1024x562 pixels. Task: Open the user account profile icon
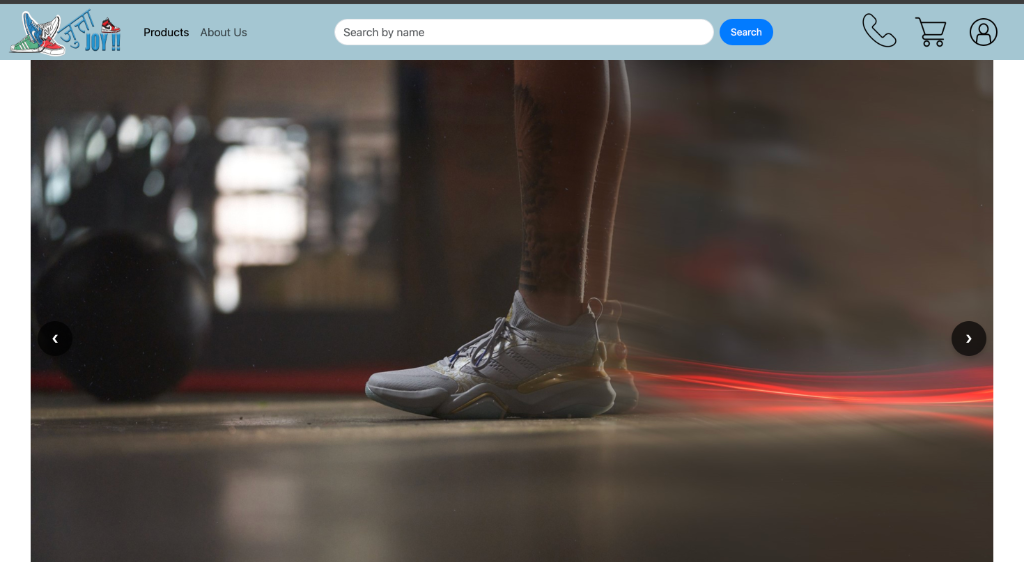point(983,32)
